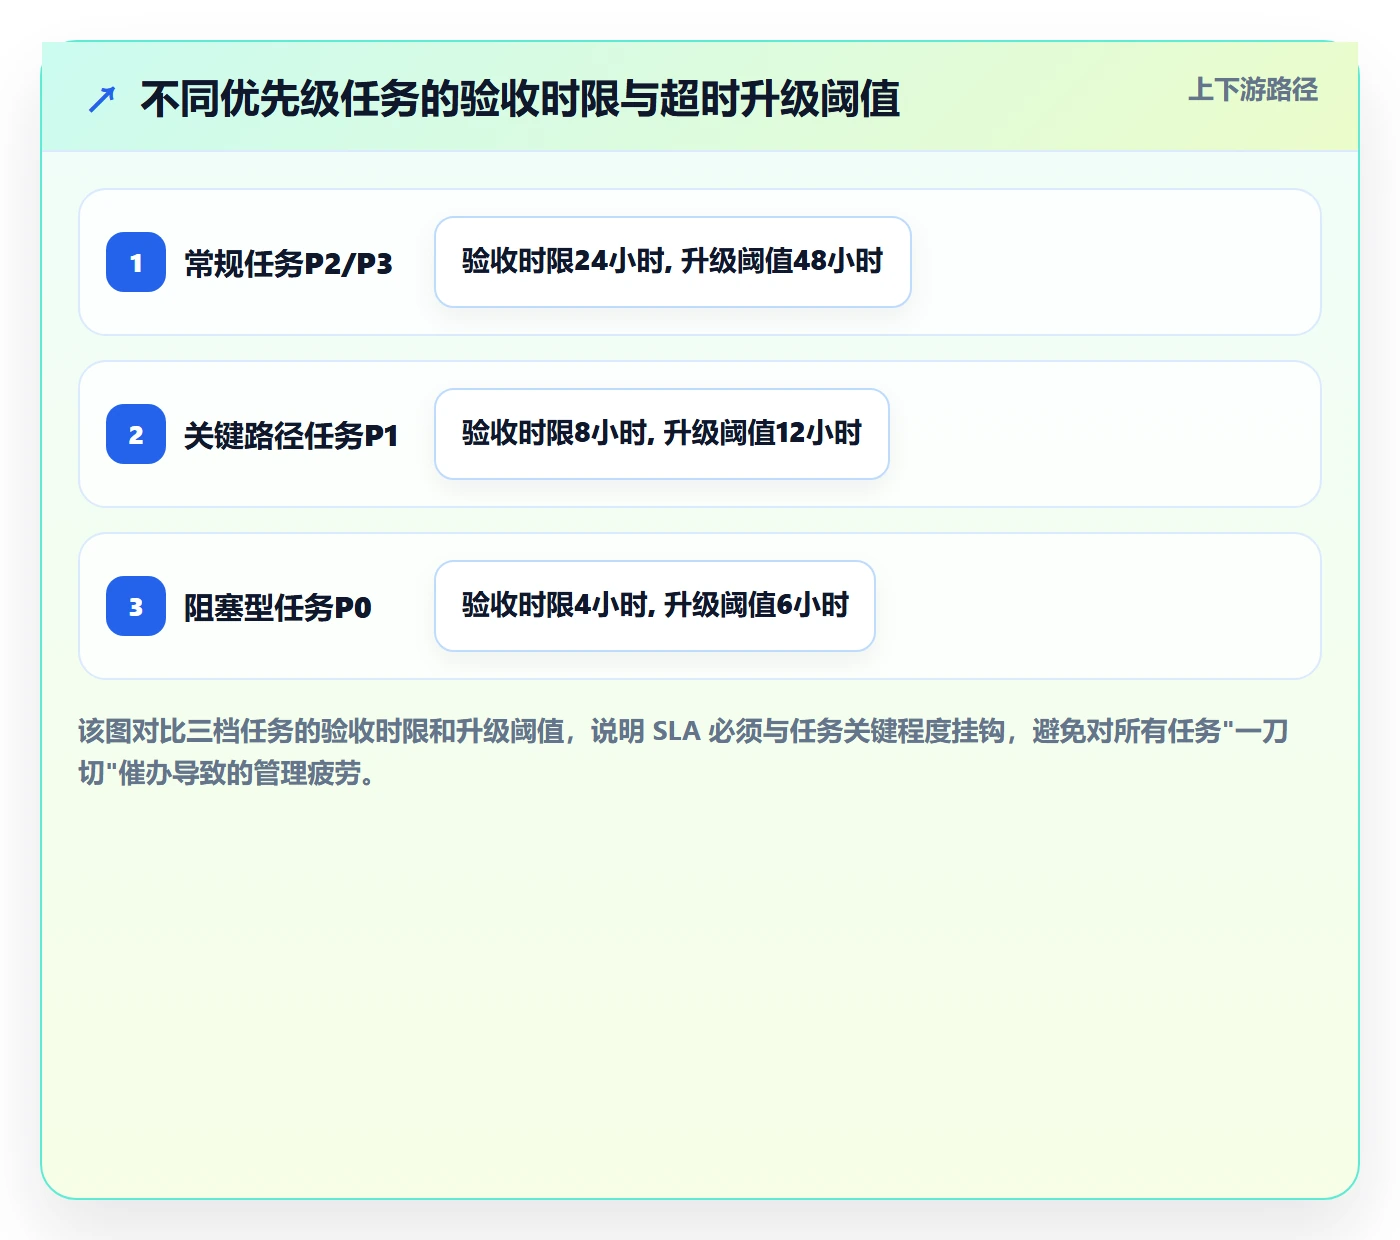Select the blue number 2 badge
Screen dimensions: 1400x1240
(136, 434)
